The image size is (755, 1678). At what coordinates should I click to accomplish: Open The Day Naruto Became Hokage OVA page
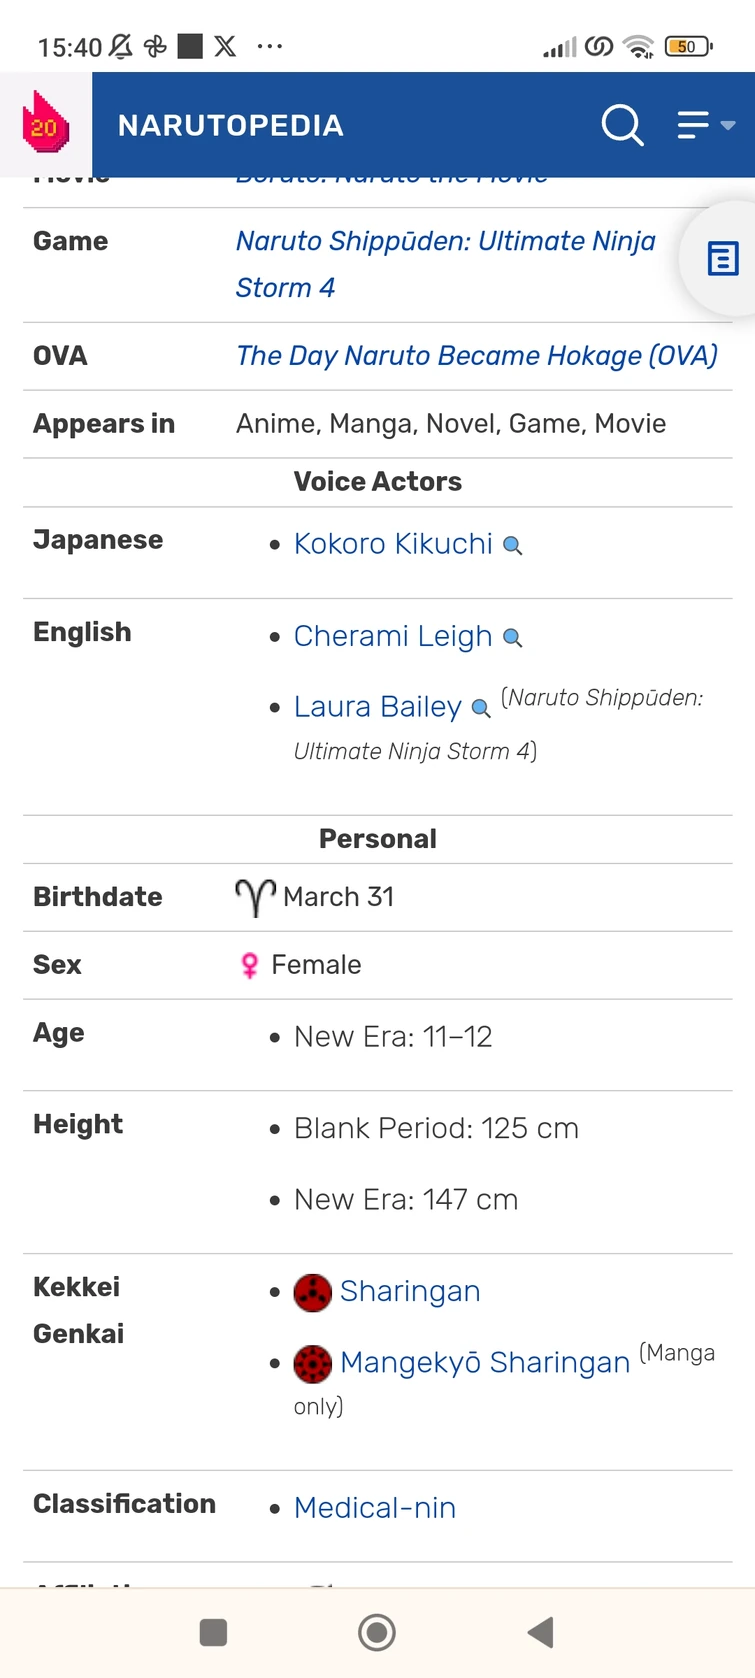click(477, 356)
